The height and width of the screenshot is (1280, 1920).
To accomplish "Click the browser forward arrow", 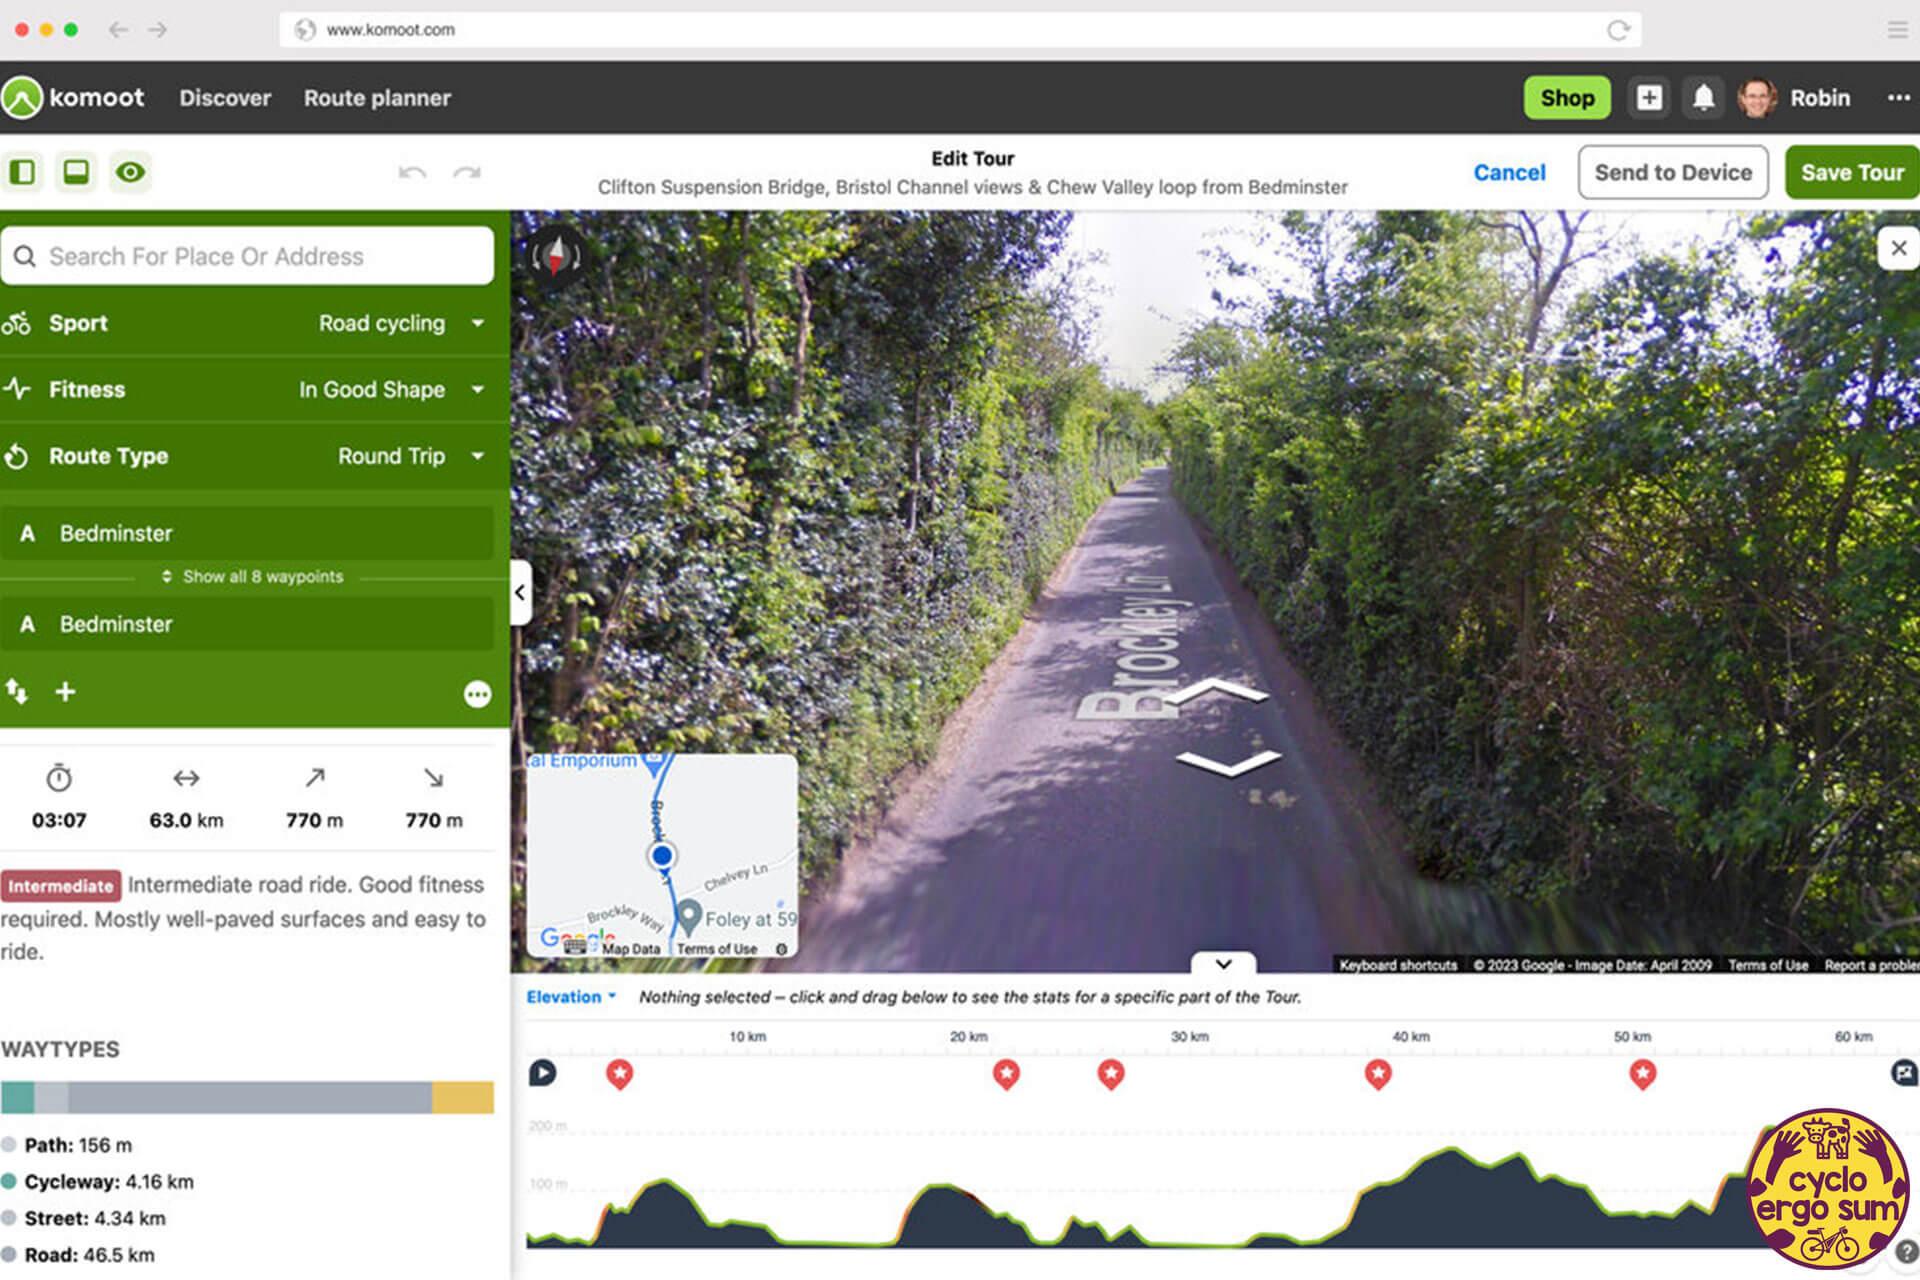I will tap(158, 30).
